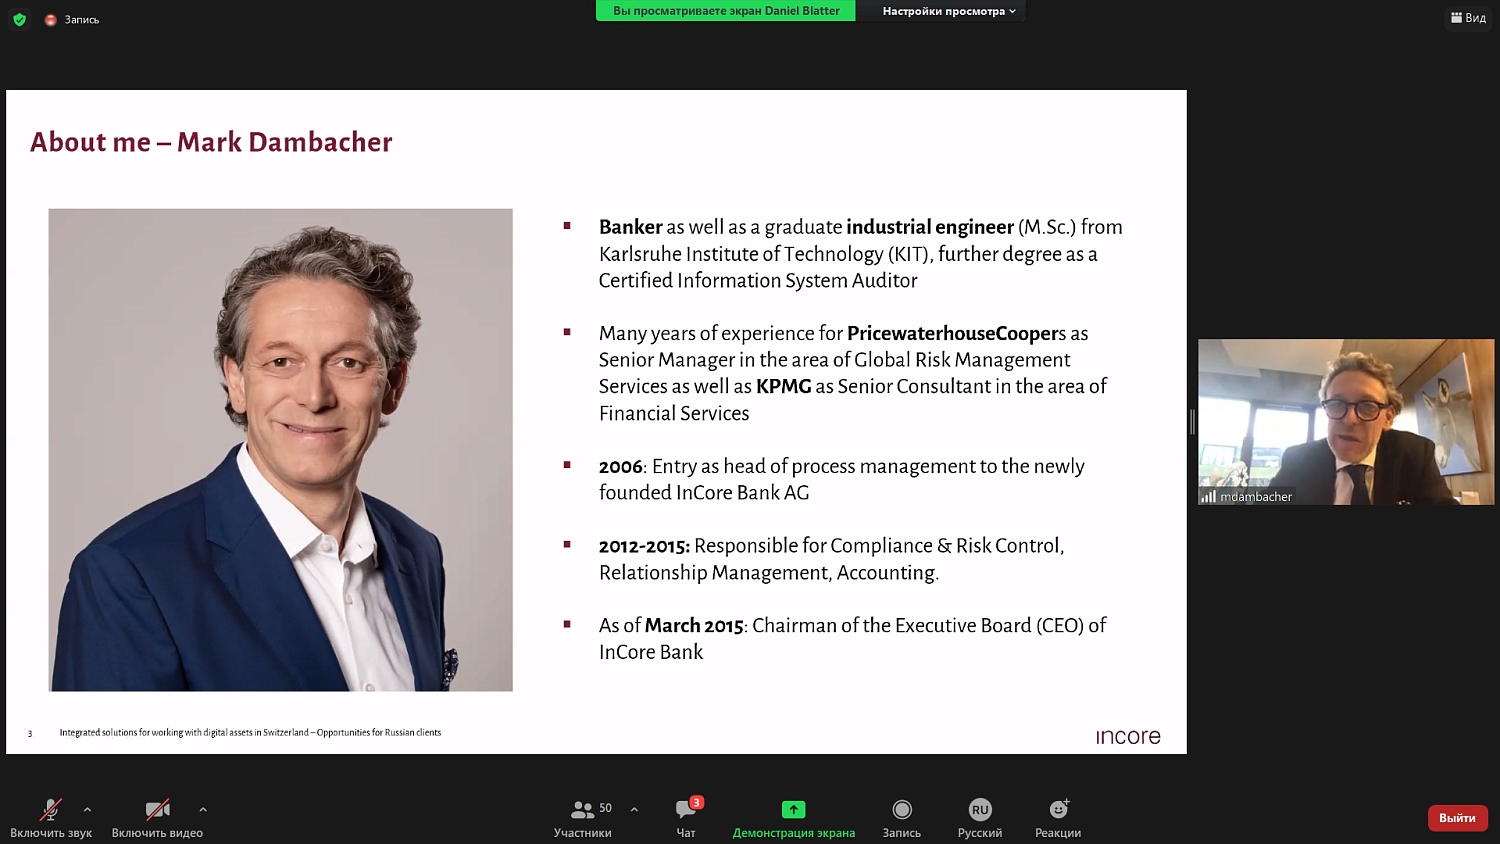This screenshot has width=1500, height=844.
Task: Click slide number 3 in footer
Action: [x=30, y=734]
